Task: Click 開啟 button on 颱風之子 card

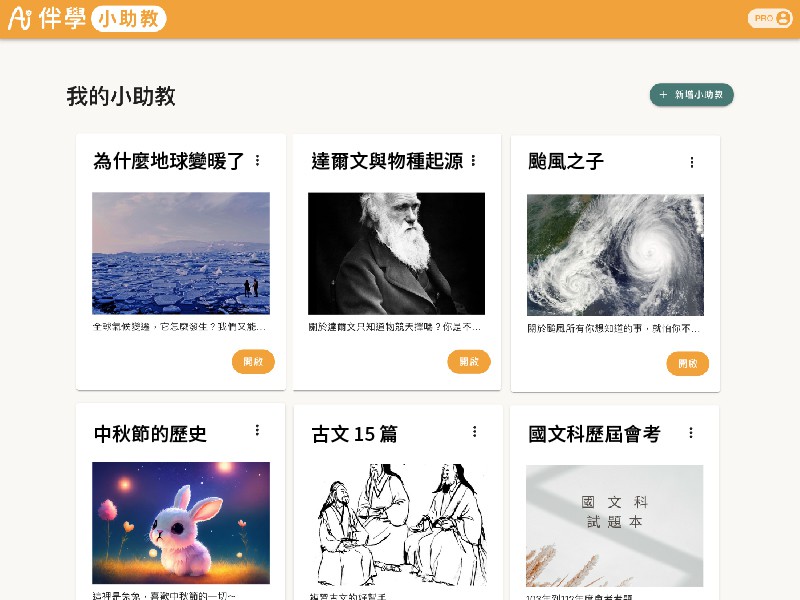Action: 688,363
